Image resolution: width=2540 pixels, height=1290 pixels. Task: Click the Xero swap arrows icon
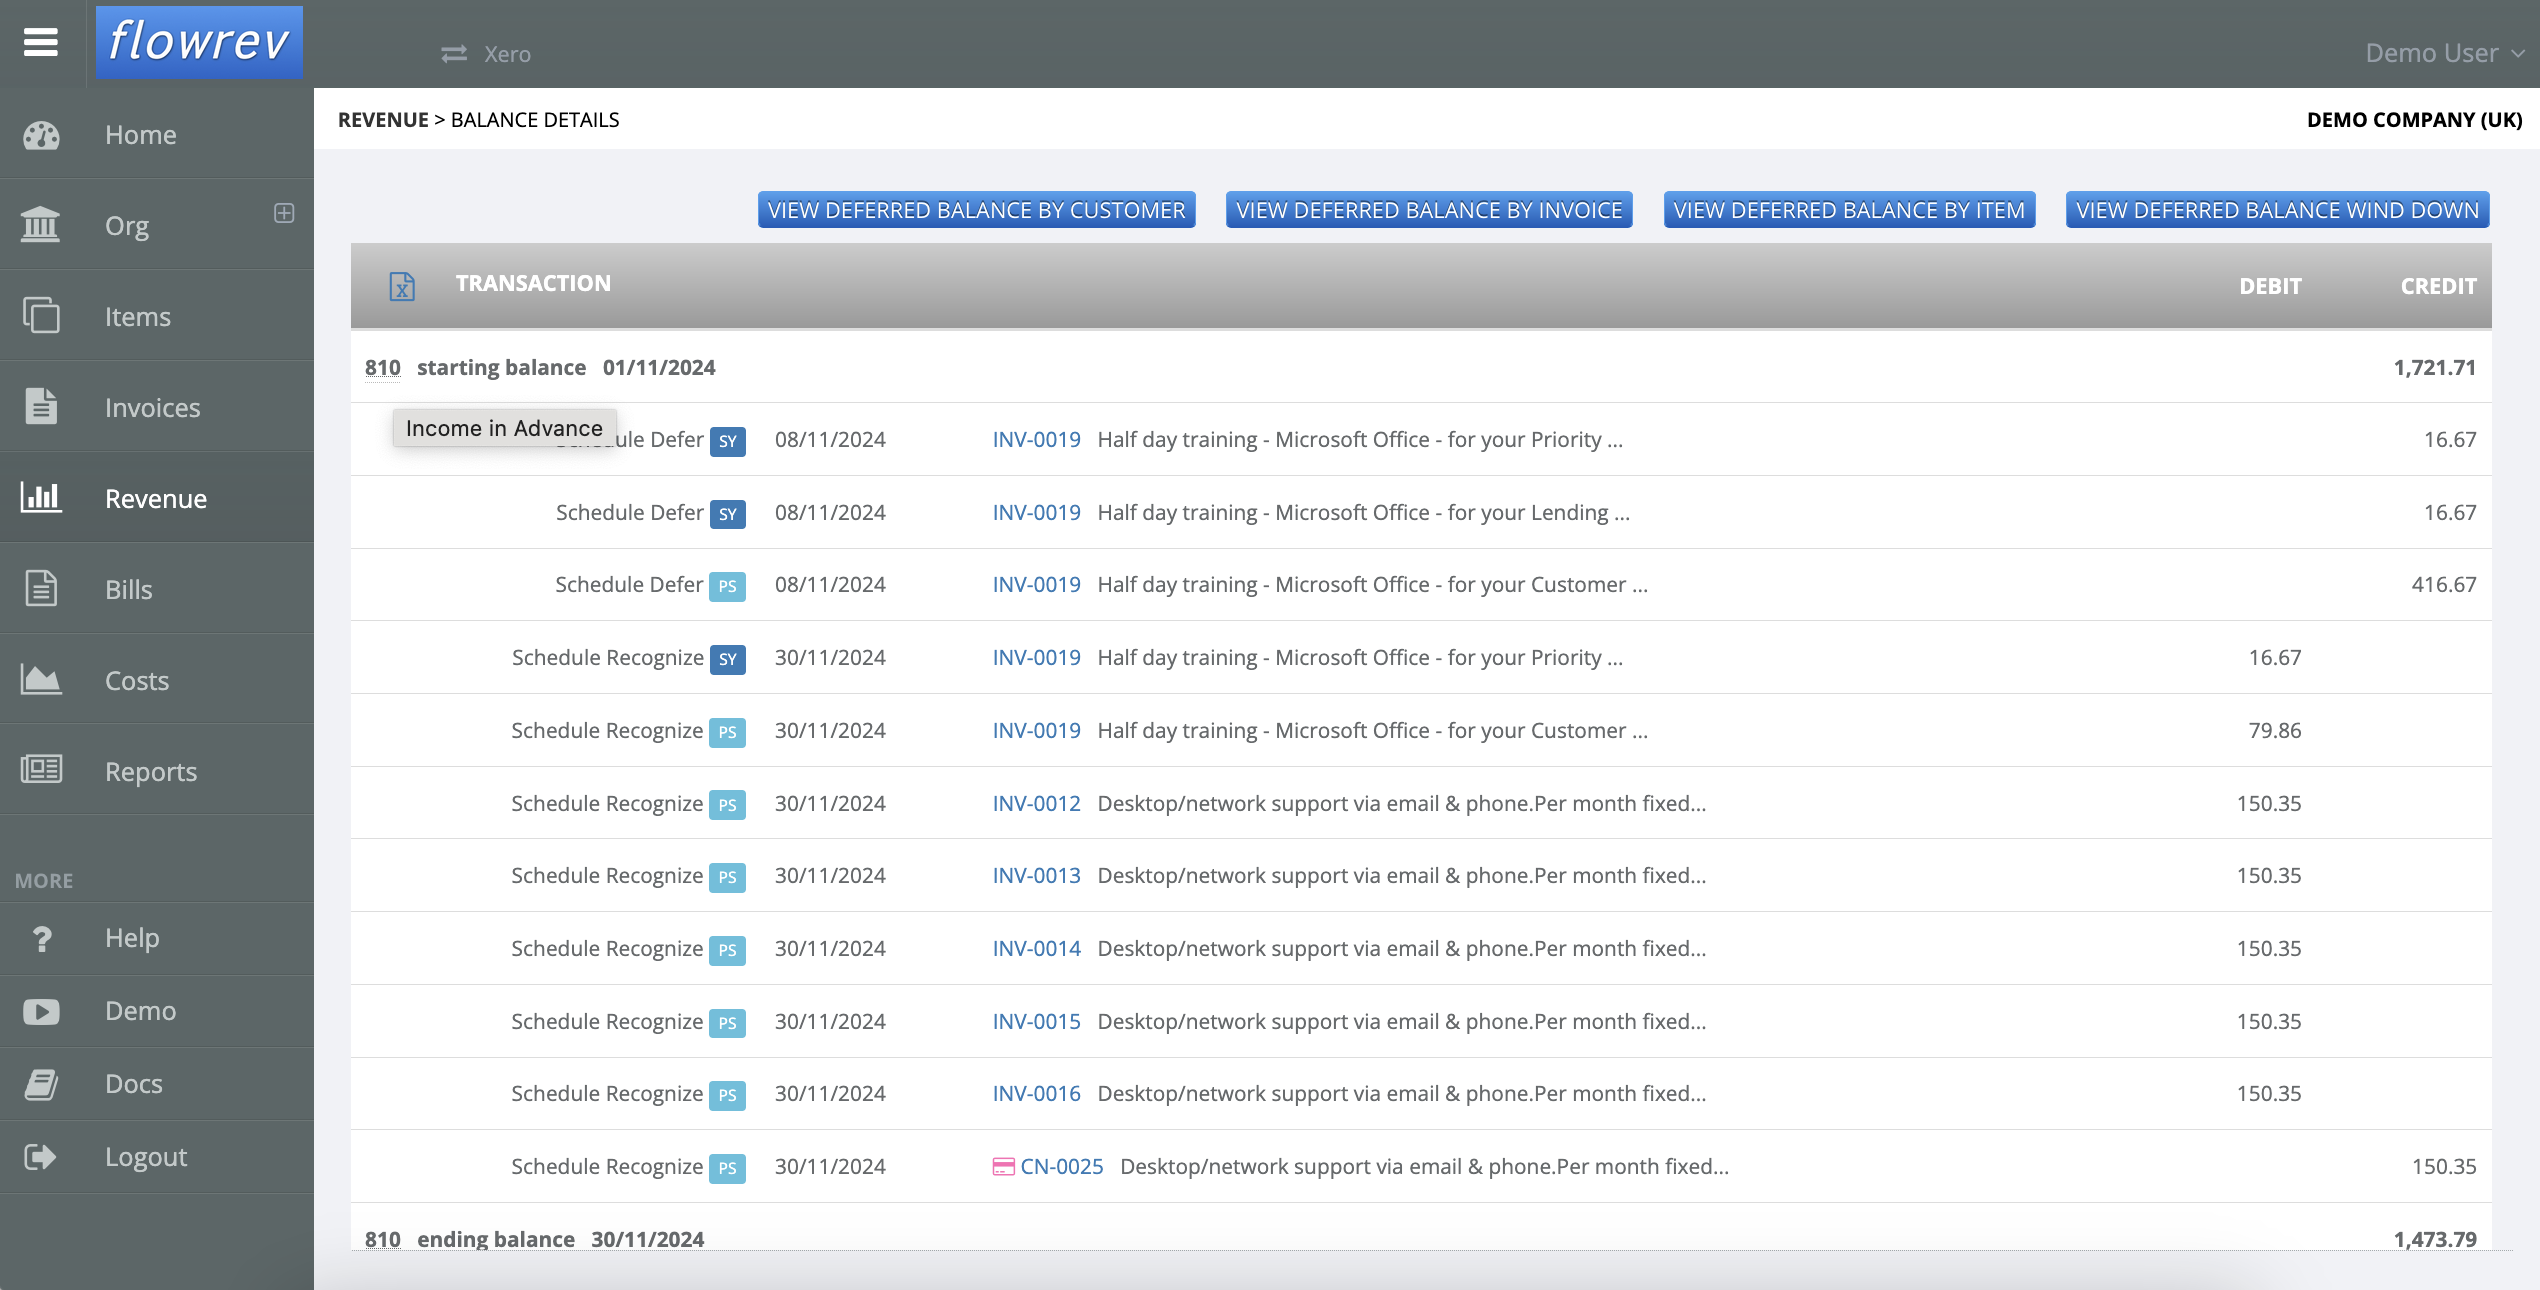pyautogui.click(x=454, y=54)
